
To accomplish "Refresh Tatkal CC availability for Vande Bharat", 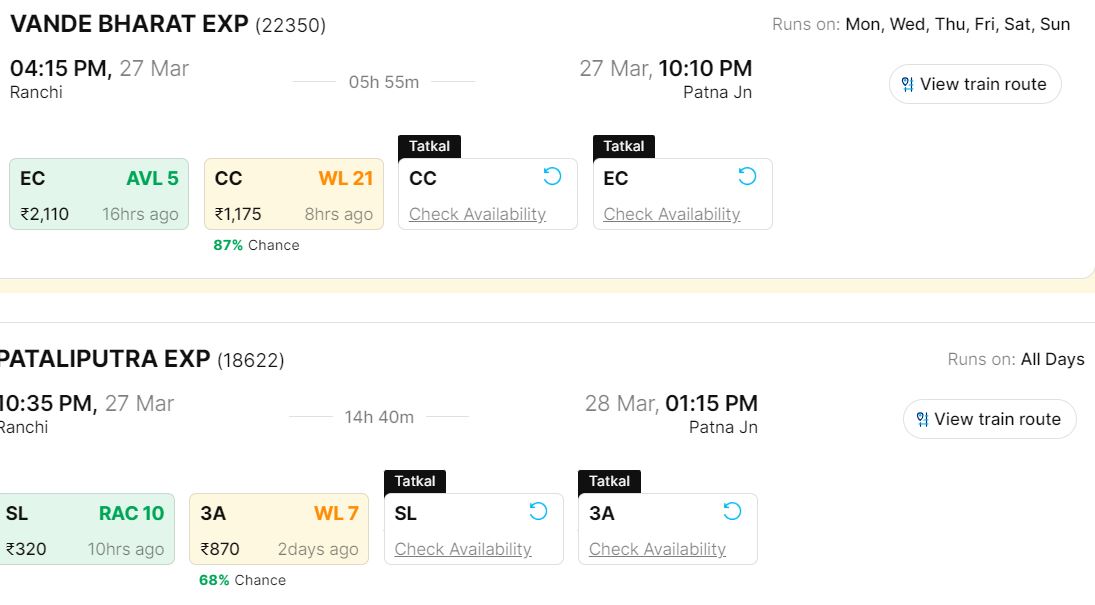I will click(x=552, y=177).
